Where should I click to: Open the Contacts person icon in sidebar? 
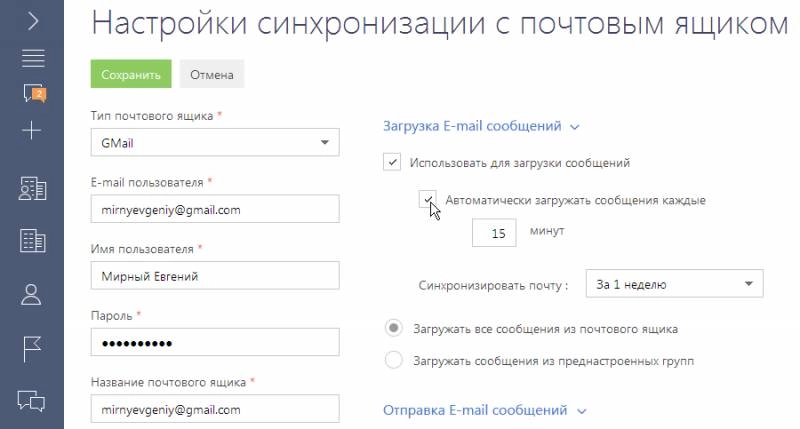pyautogui.click(x=32, y=294)
